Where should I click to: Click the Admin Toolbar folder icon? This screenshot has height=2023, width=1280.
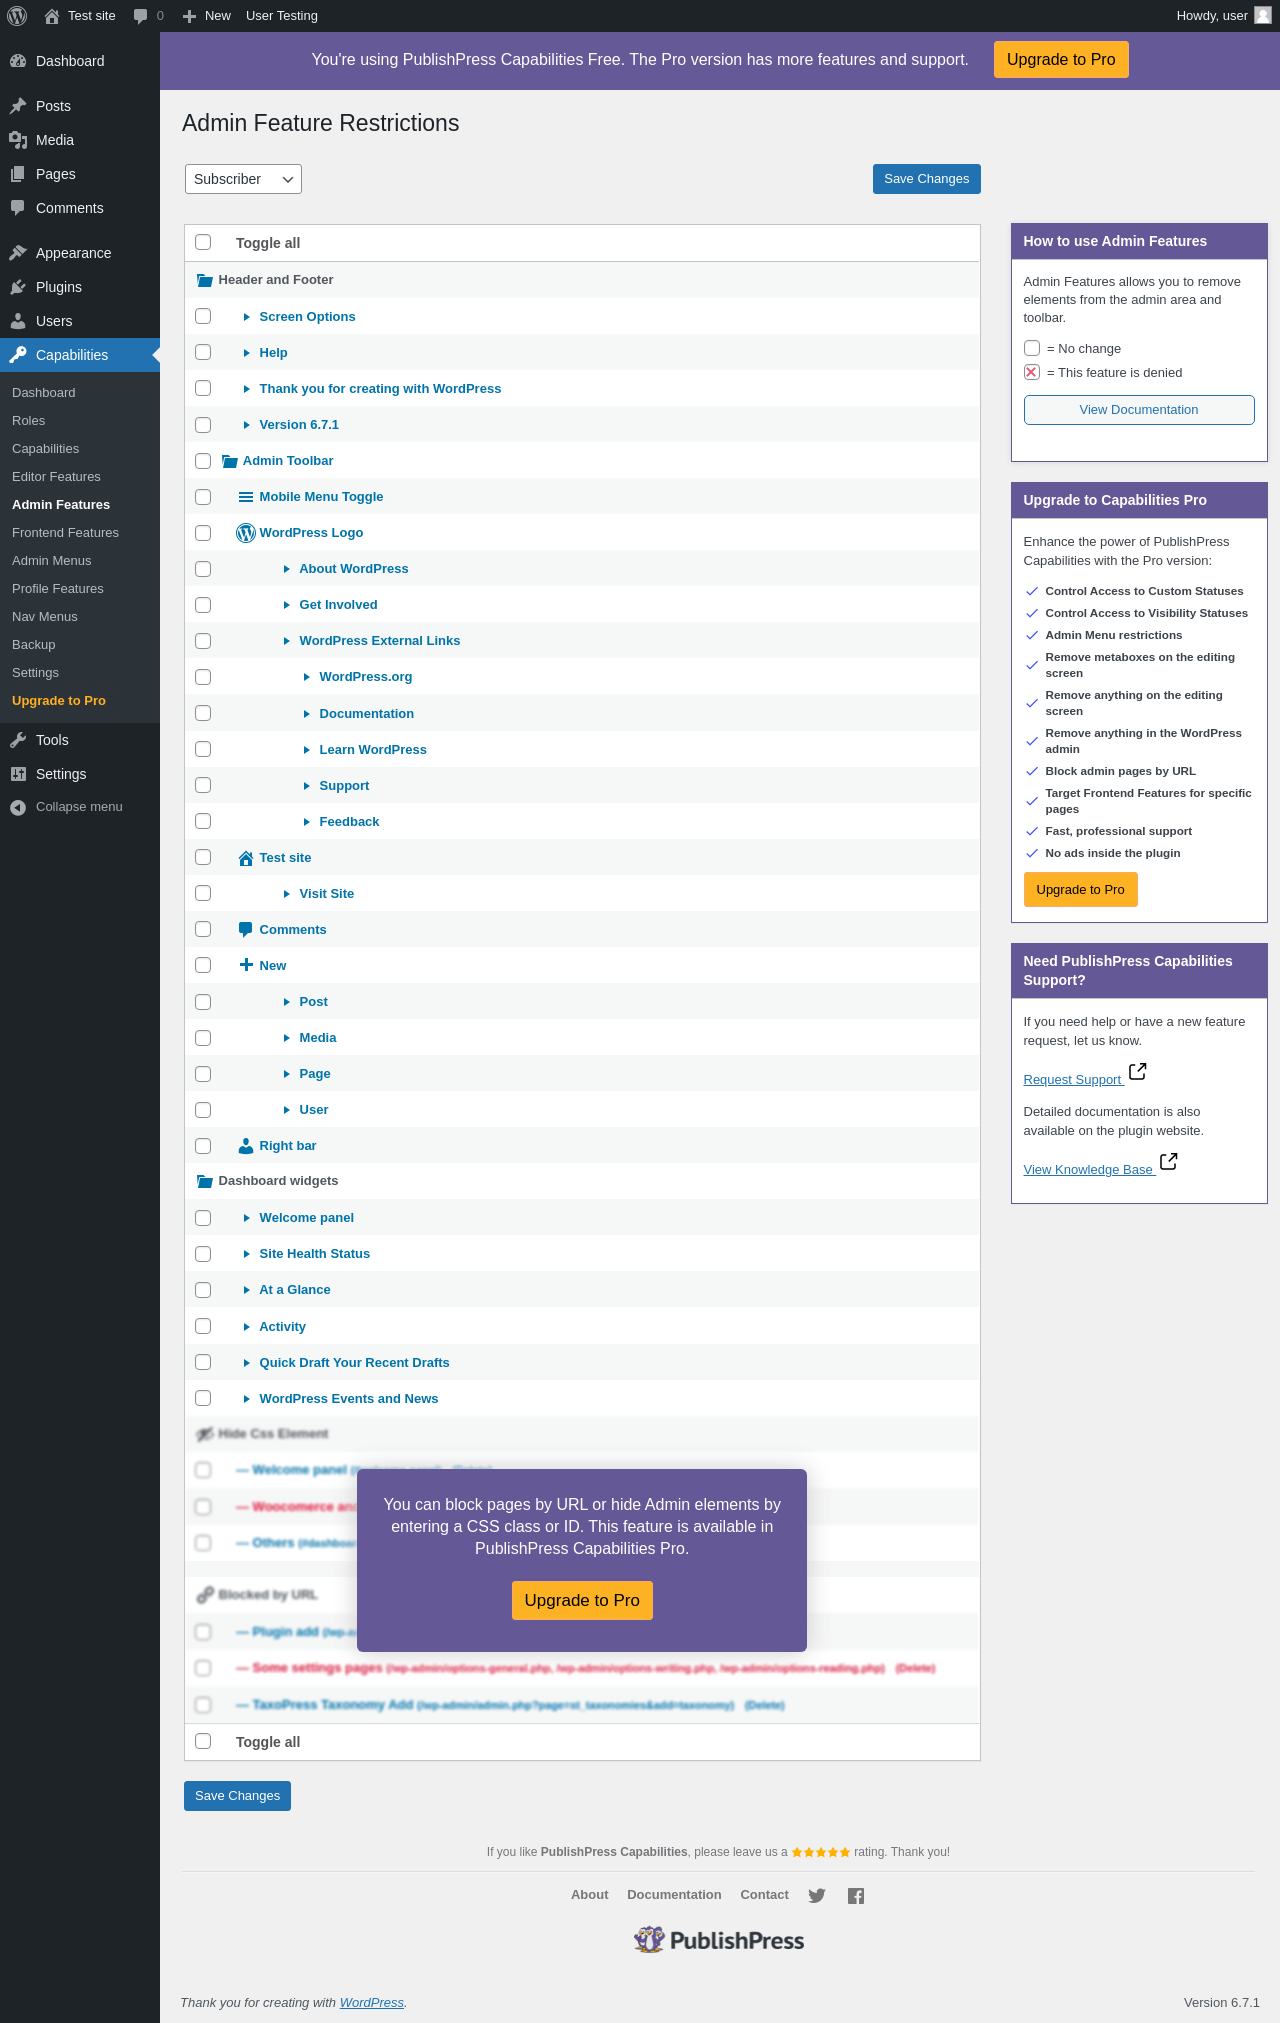pos(230,461)
